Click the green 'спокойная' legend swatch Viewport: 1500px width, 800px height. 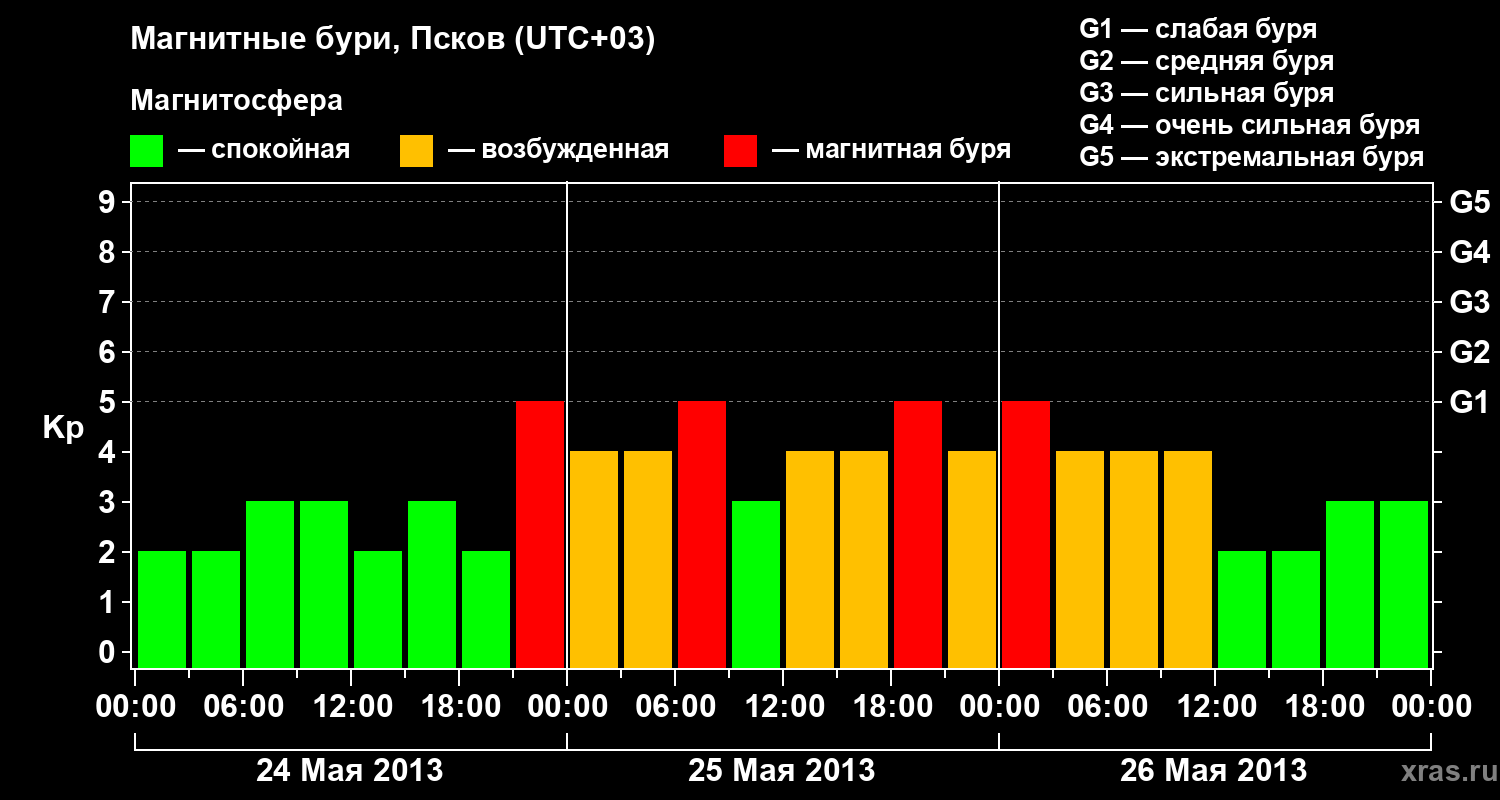(147, 151)
